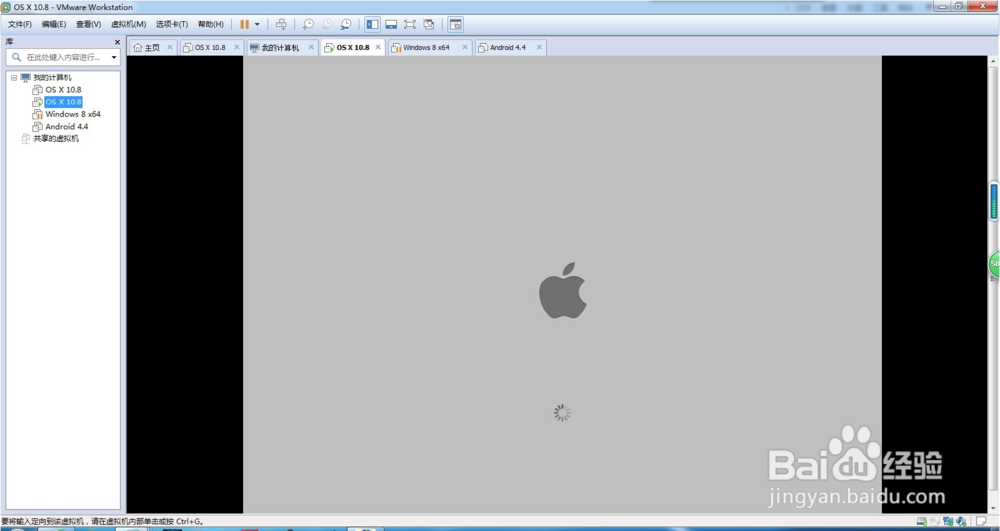This screenshot has width=1000, height=531.
Task: Click the sound card status bar icon
Action: (x=961, y=521)
